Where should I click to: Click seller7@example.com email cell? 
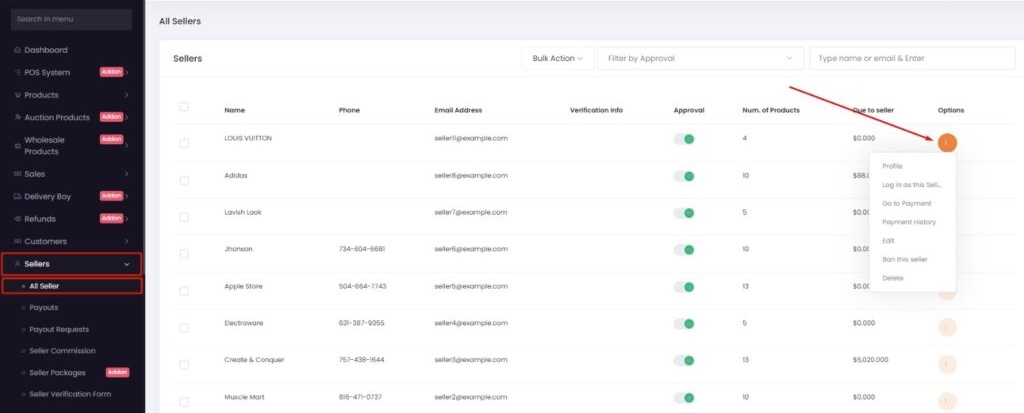471,212
